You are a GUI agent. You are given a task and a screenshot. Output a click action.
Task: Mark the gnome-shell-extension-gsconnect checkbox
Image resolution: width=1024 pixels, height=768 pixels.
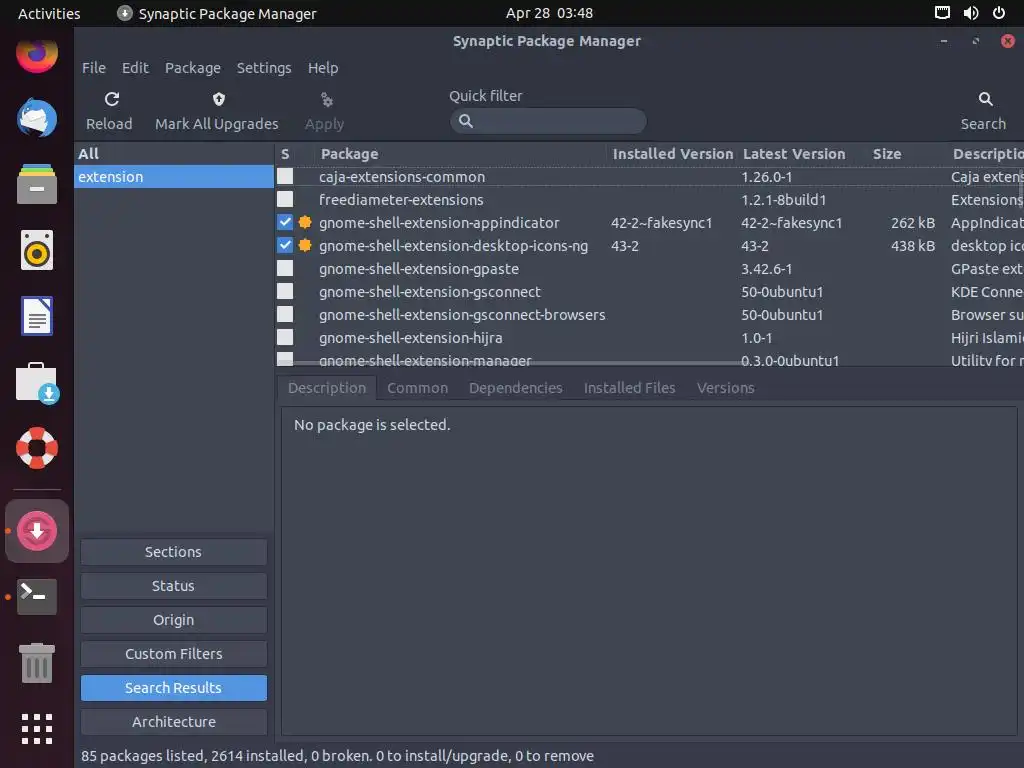click(x=285, y=291)
